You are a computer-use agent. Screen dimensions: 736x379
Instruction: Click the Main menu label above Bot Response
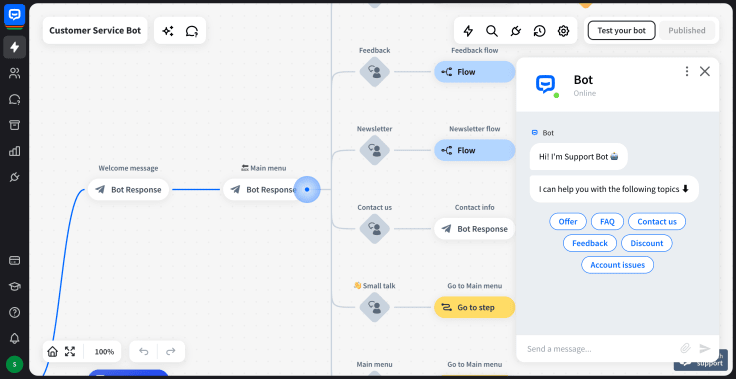[263, 168]
